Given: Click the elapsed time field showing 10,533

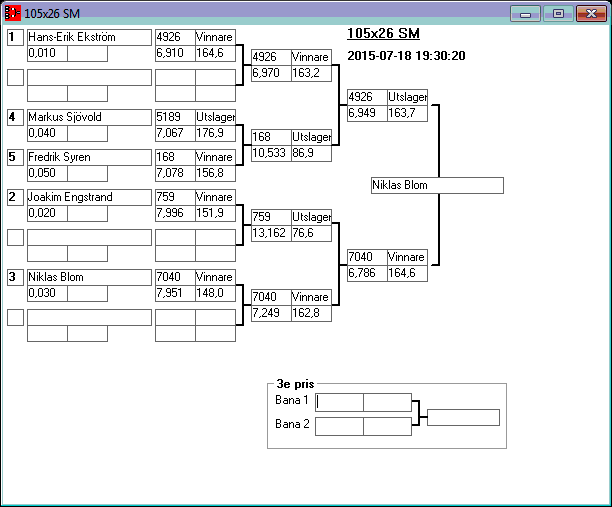Looking at the screenshot, I should 270,153.
